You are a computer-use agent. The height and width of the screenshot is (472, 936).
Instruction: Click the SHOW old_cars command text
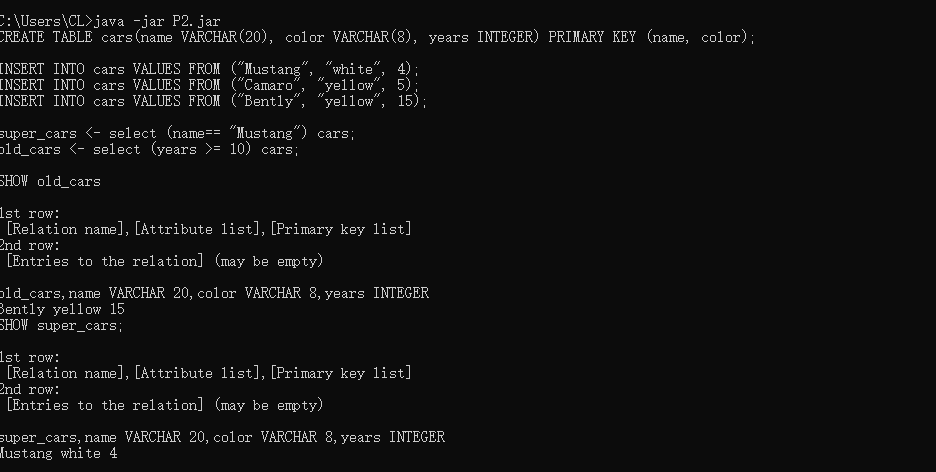(x=50, y=182)
